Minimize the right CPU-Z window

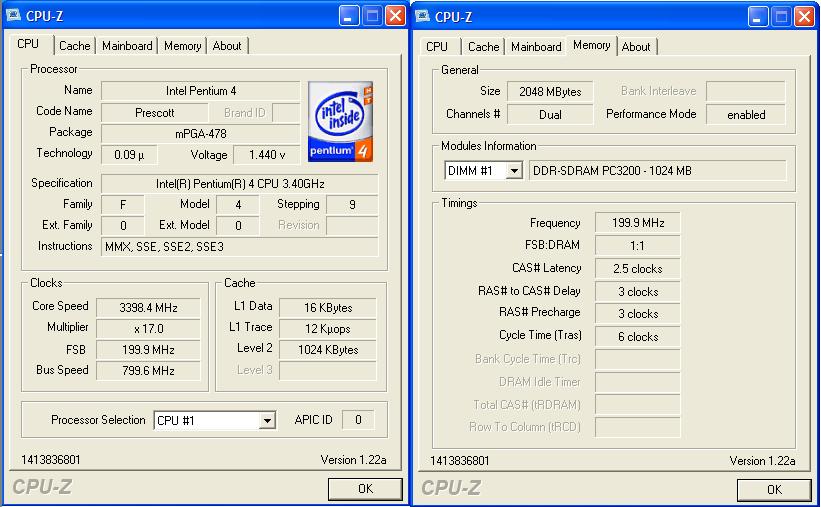coord(757,17)
